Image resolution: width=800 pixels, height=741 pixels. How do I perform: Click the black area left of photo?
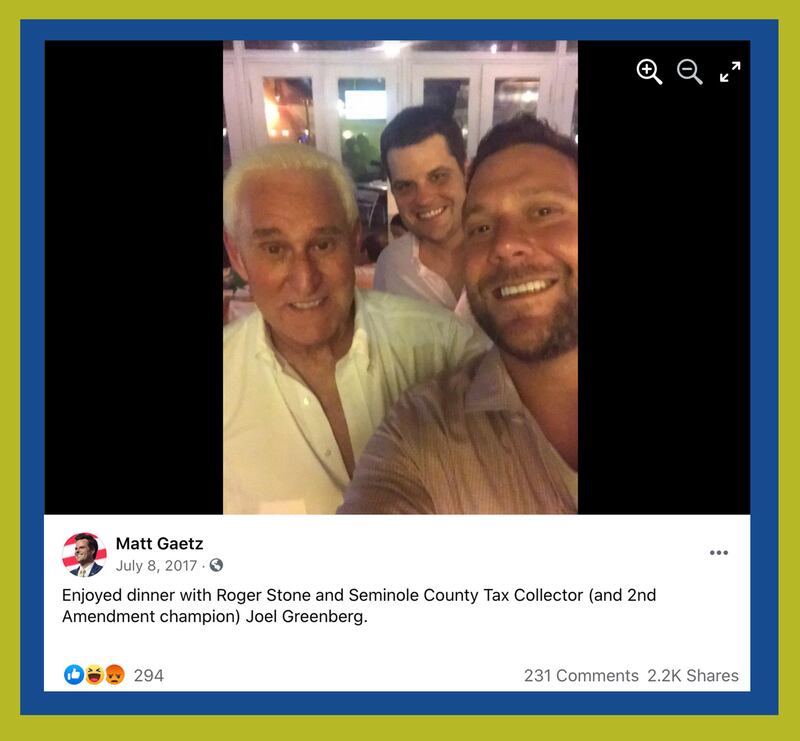[x=134, y=277]
